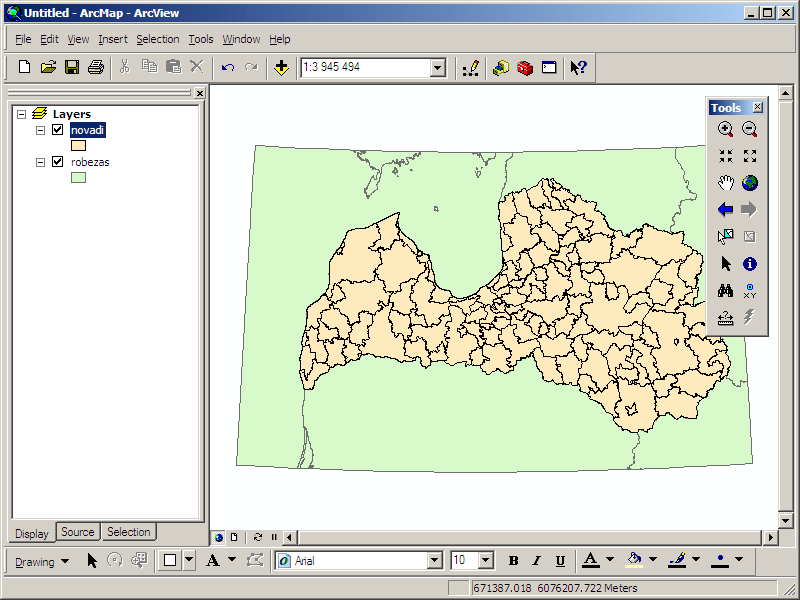This screenshot has width=800, height=600.
Task: Switch to the Source tab
Action: [78, 532]
